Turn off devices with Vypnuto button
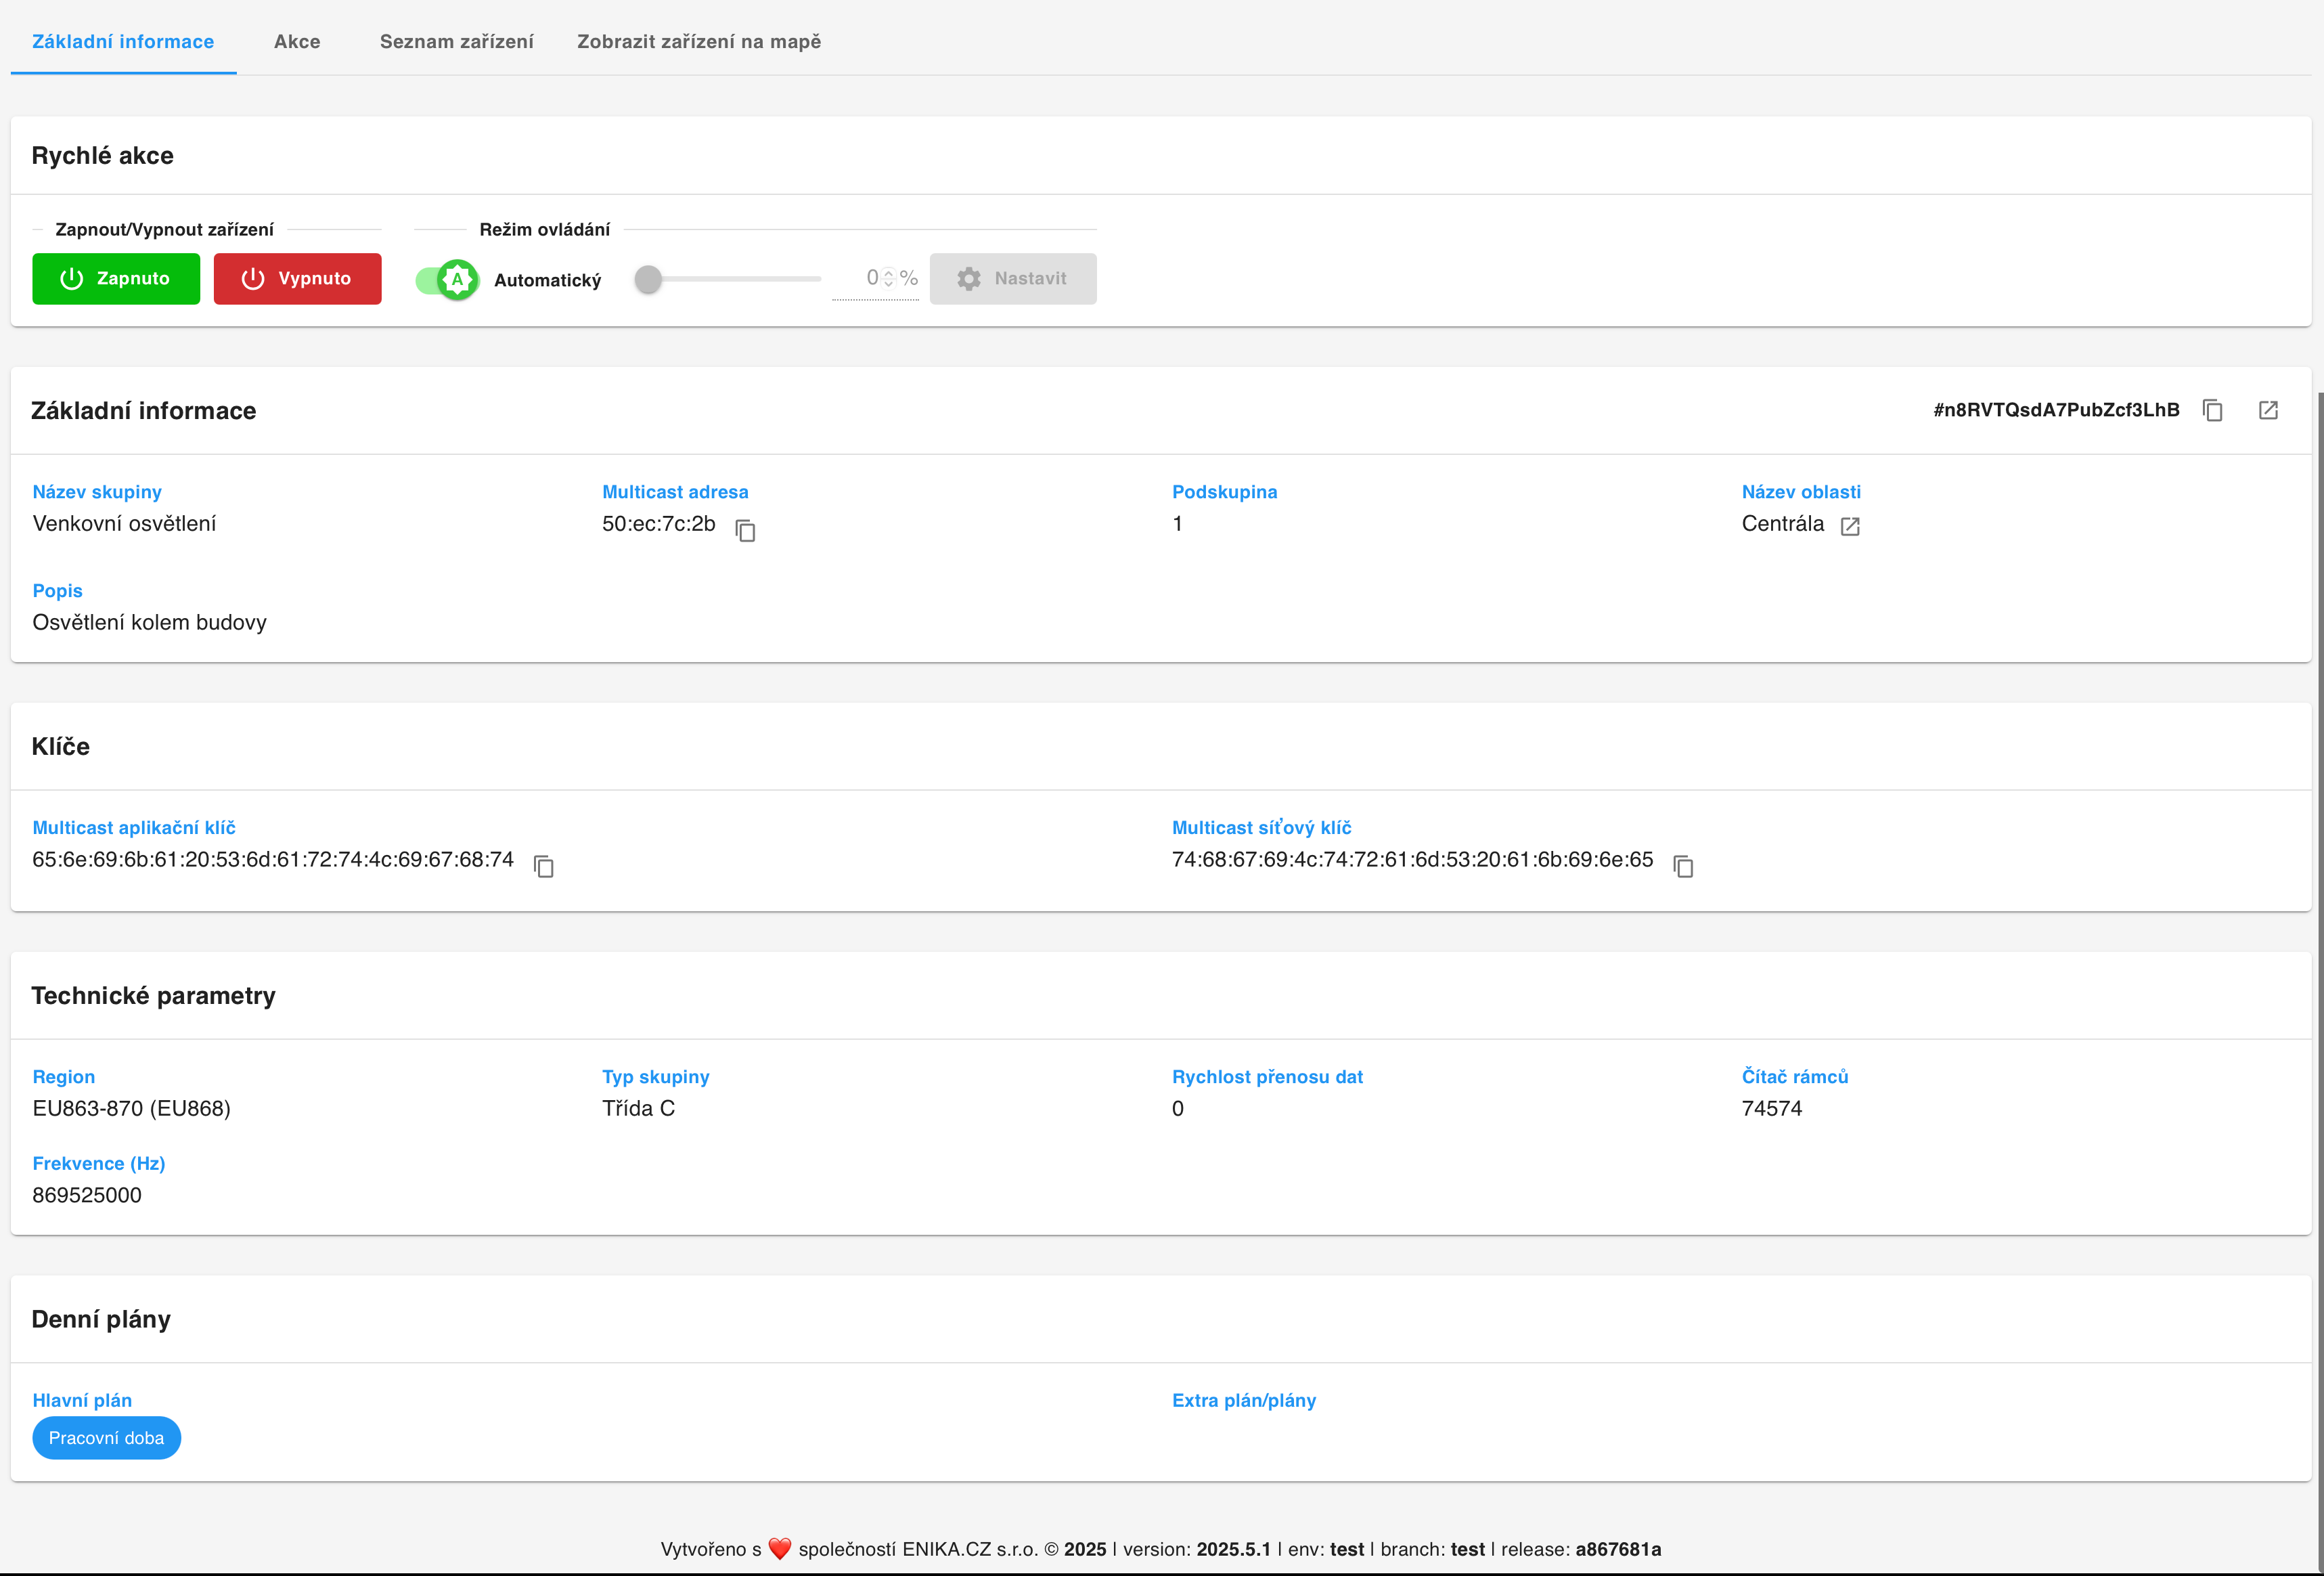Image resolution: width=2324 pixels, height=1576 pixels. pos(297,279)
